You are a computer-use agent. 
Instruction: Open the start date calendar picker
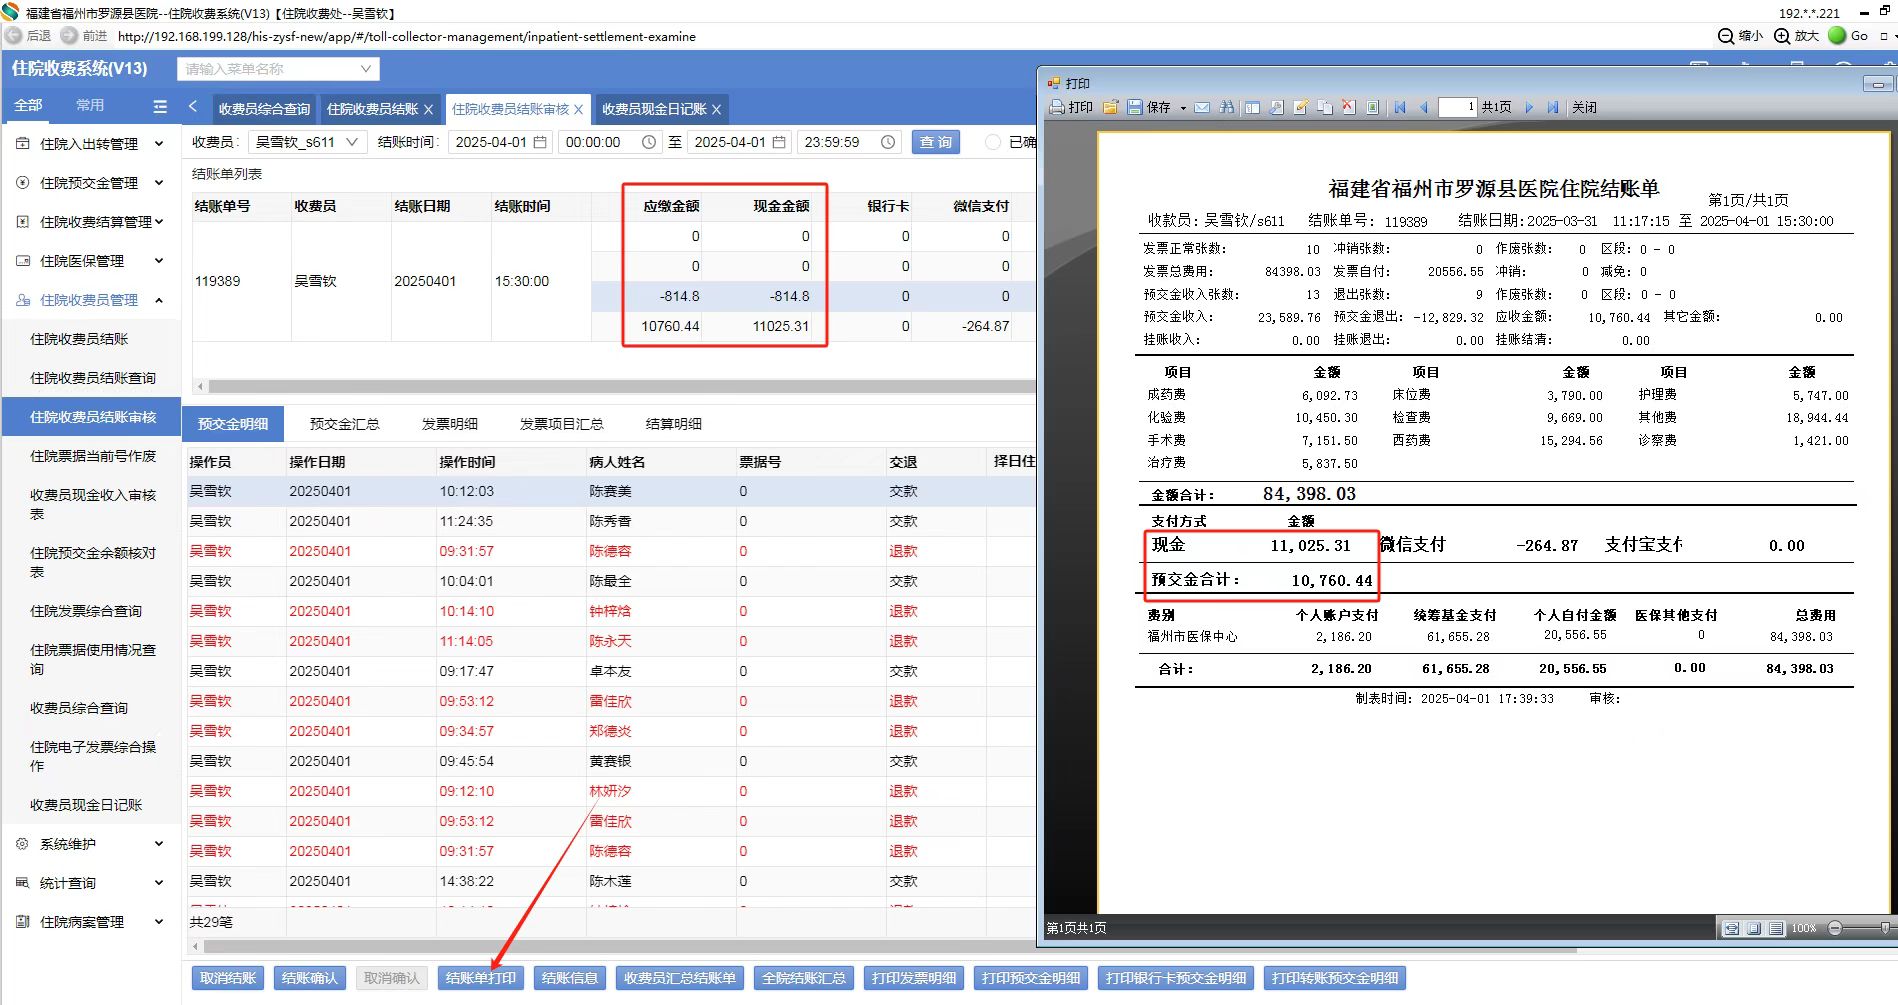click(x=541, y=142)
